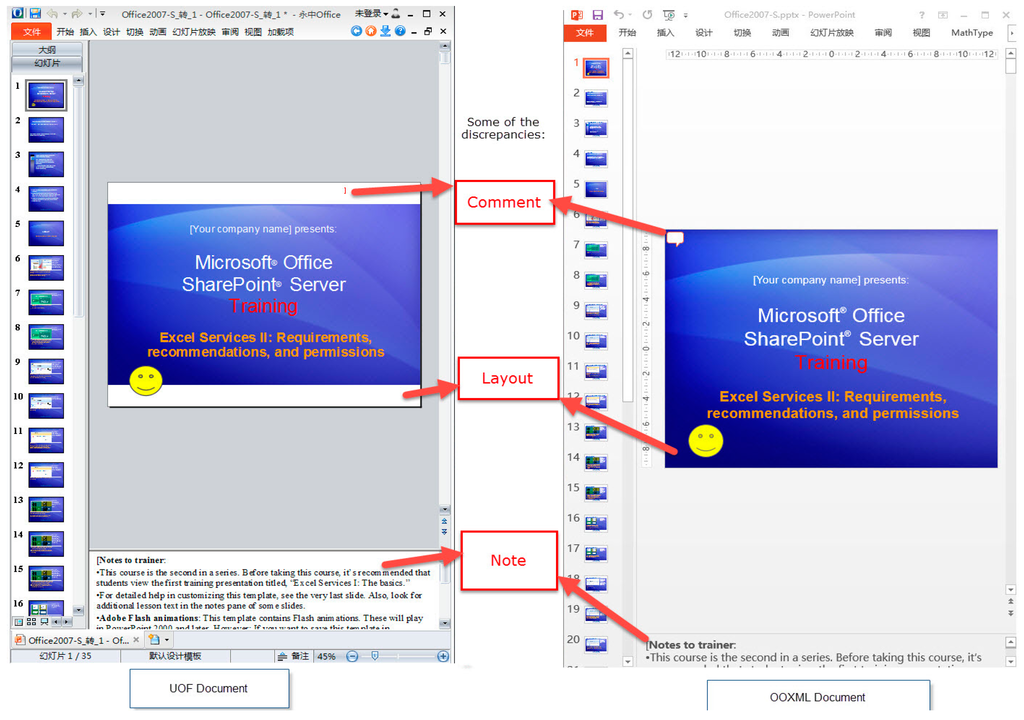The image size is (1024, 720).
Task: Open the redo history dropdown in Yozo Office
Action: coord(89,14)
